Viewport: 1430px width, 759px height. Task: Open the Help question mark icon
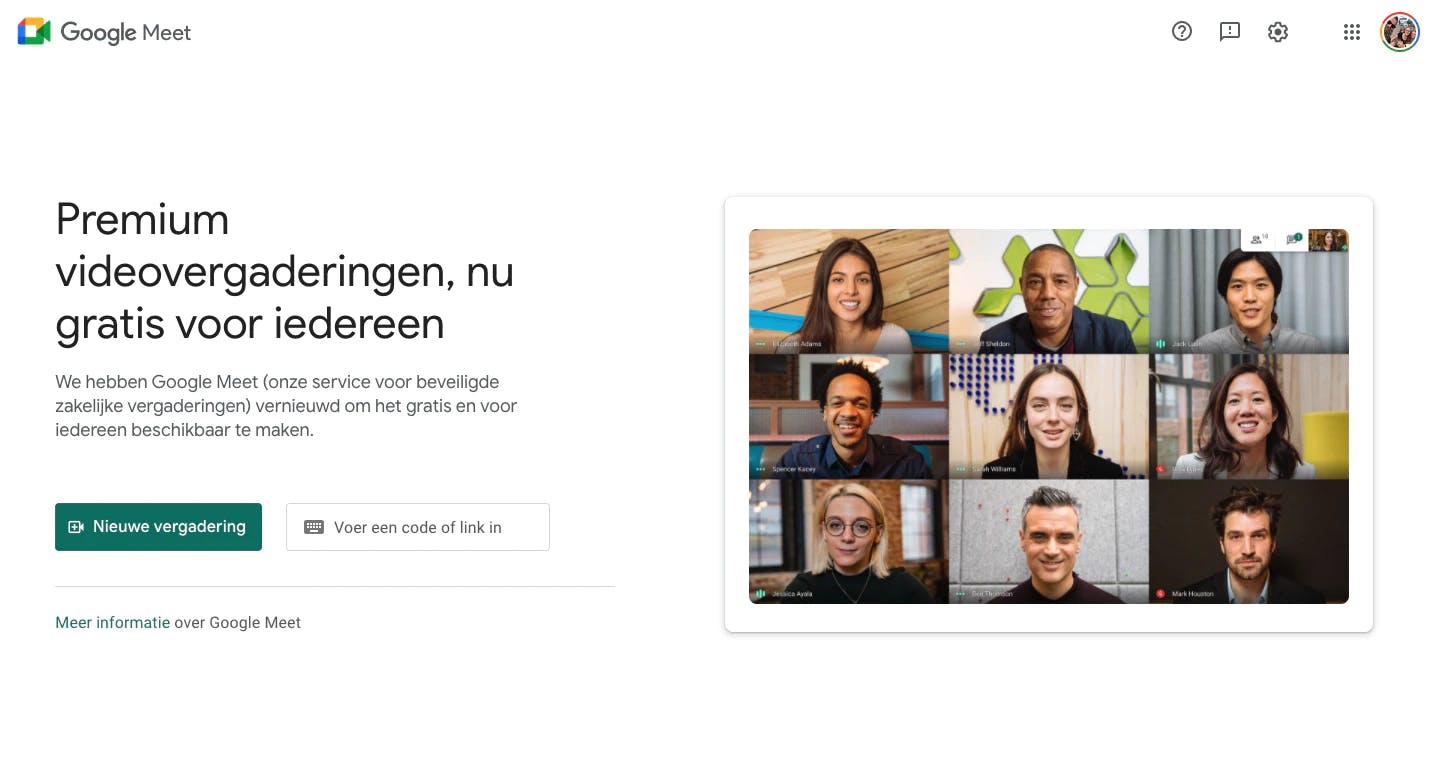point(1182,32)
